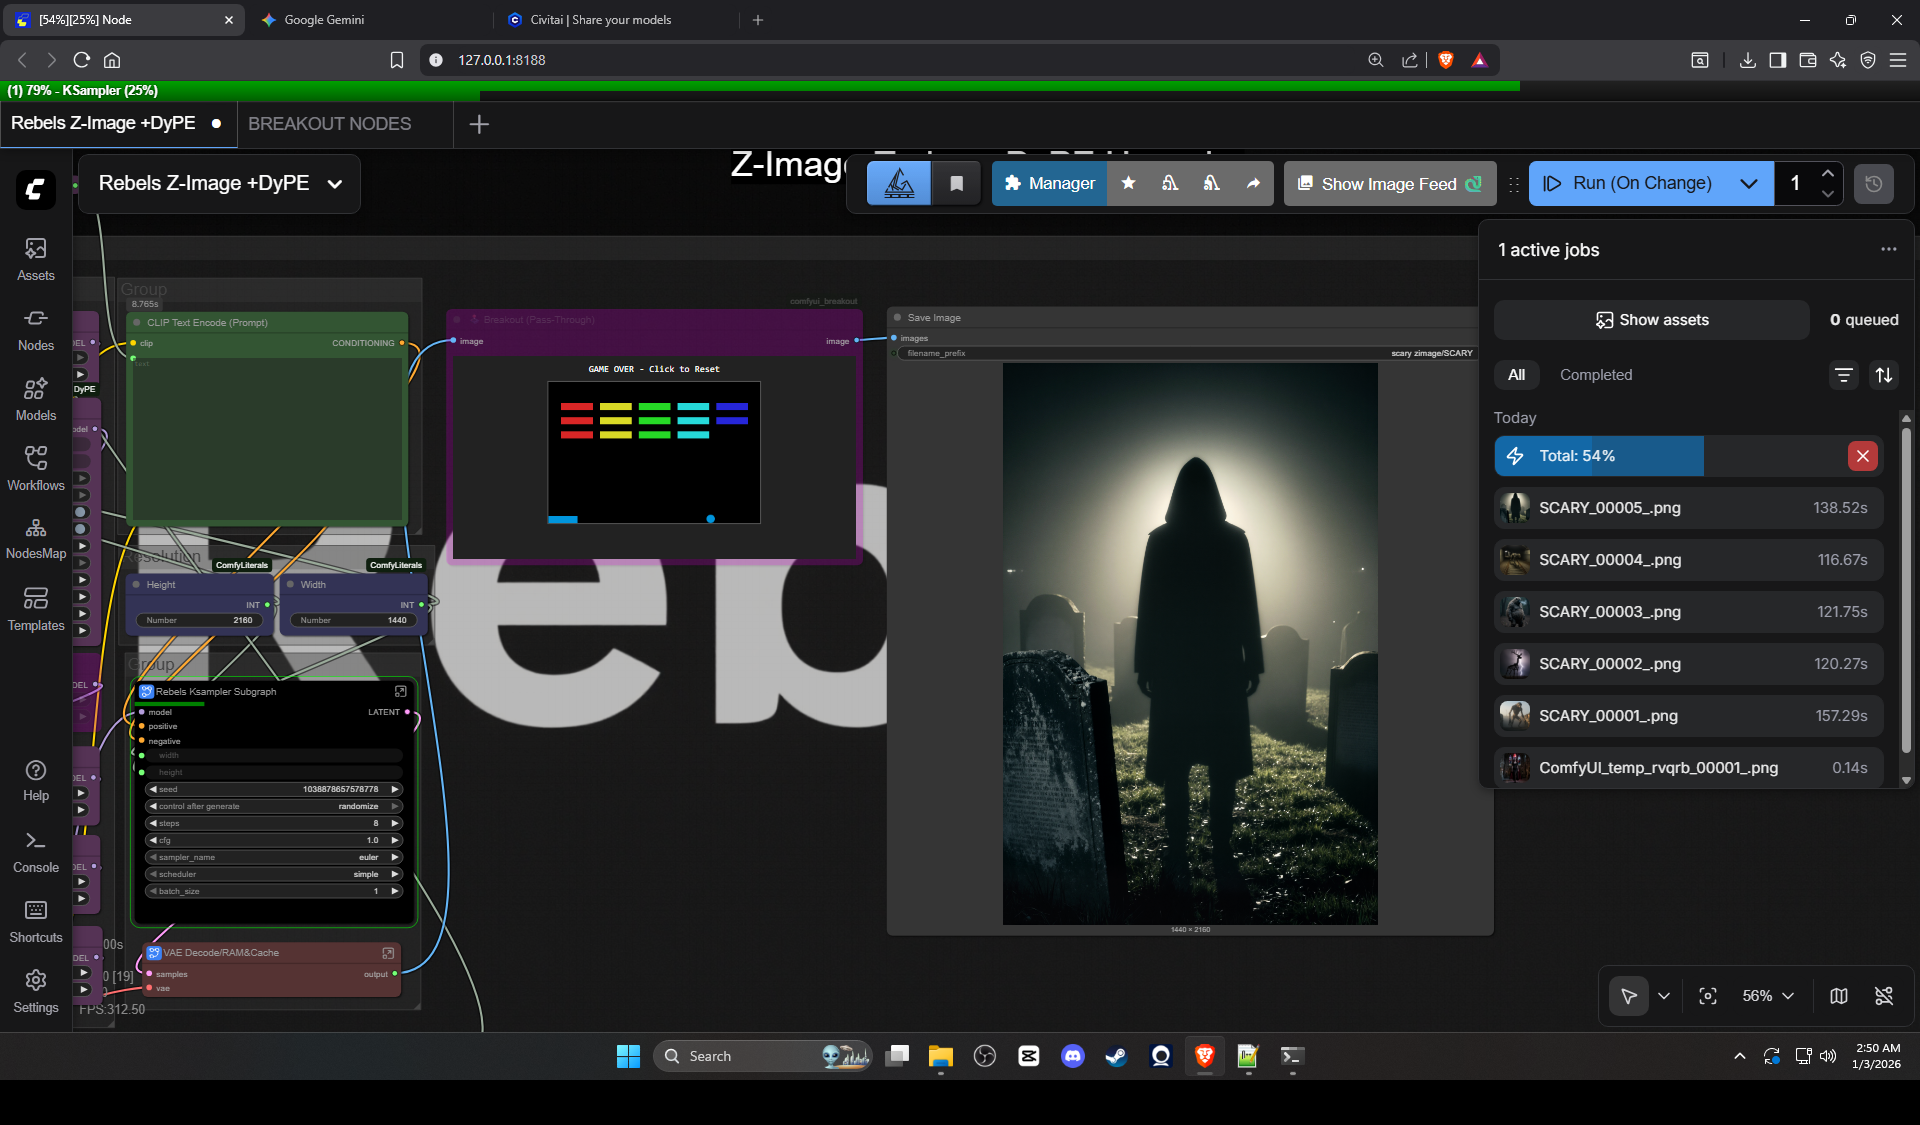
Task: Click Show Image Feed button
Action: coord(1389,184)
